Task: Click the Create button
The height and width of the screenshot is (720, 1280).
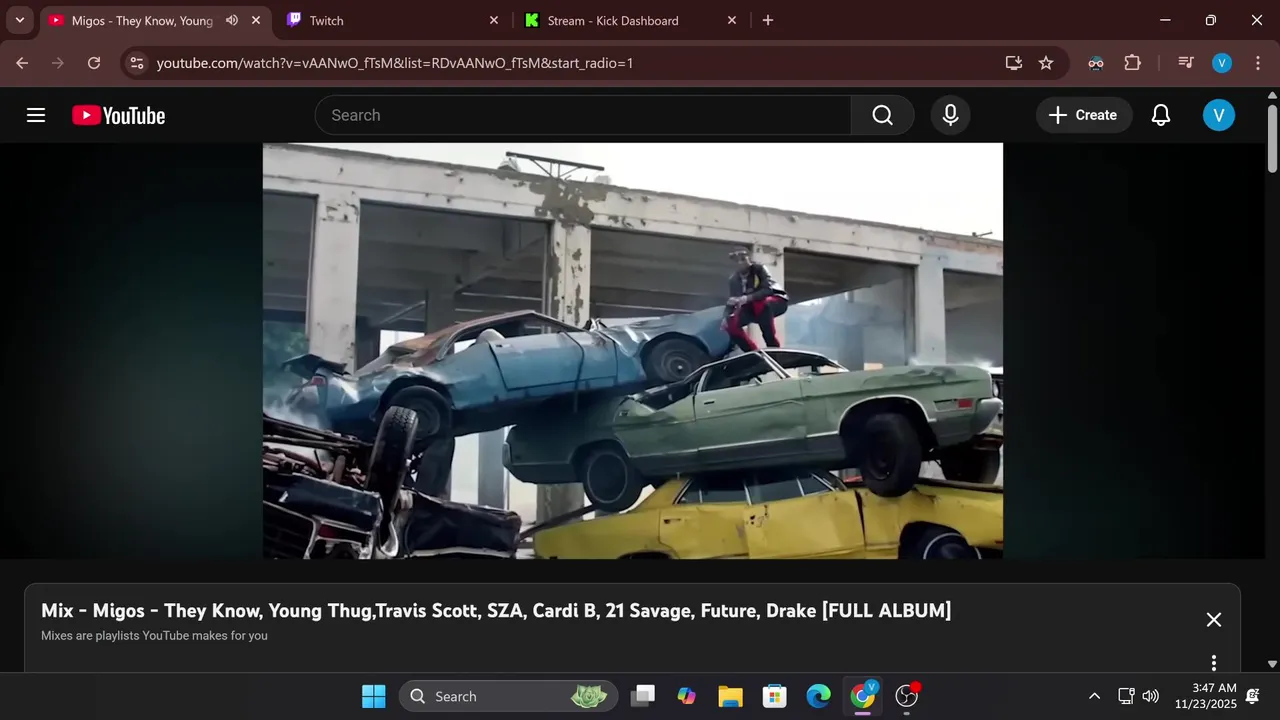Action: point(1084,115)
